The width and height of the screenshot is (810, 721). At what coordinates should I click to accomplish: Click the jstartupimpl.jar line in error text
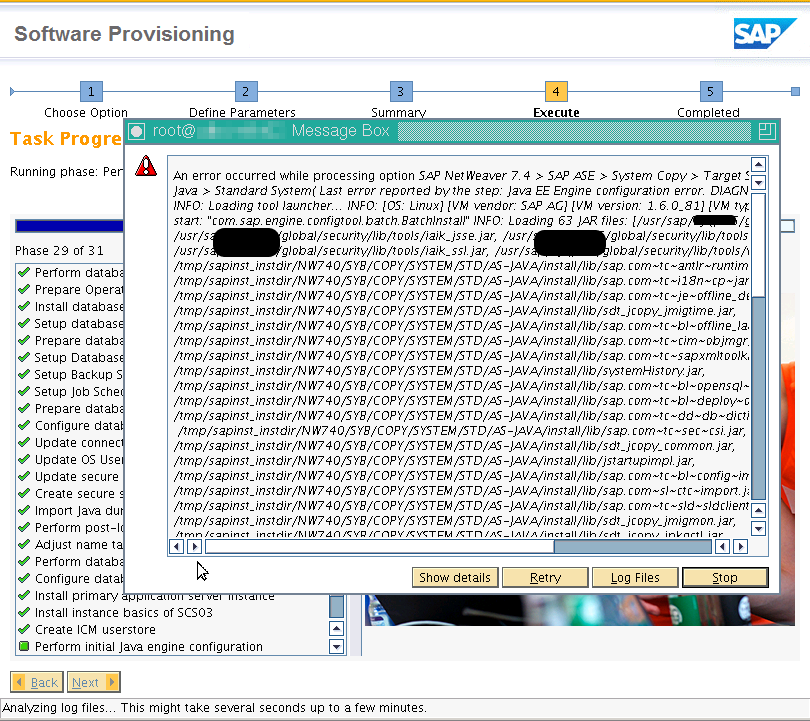point(434,461)
